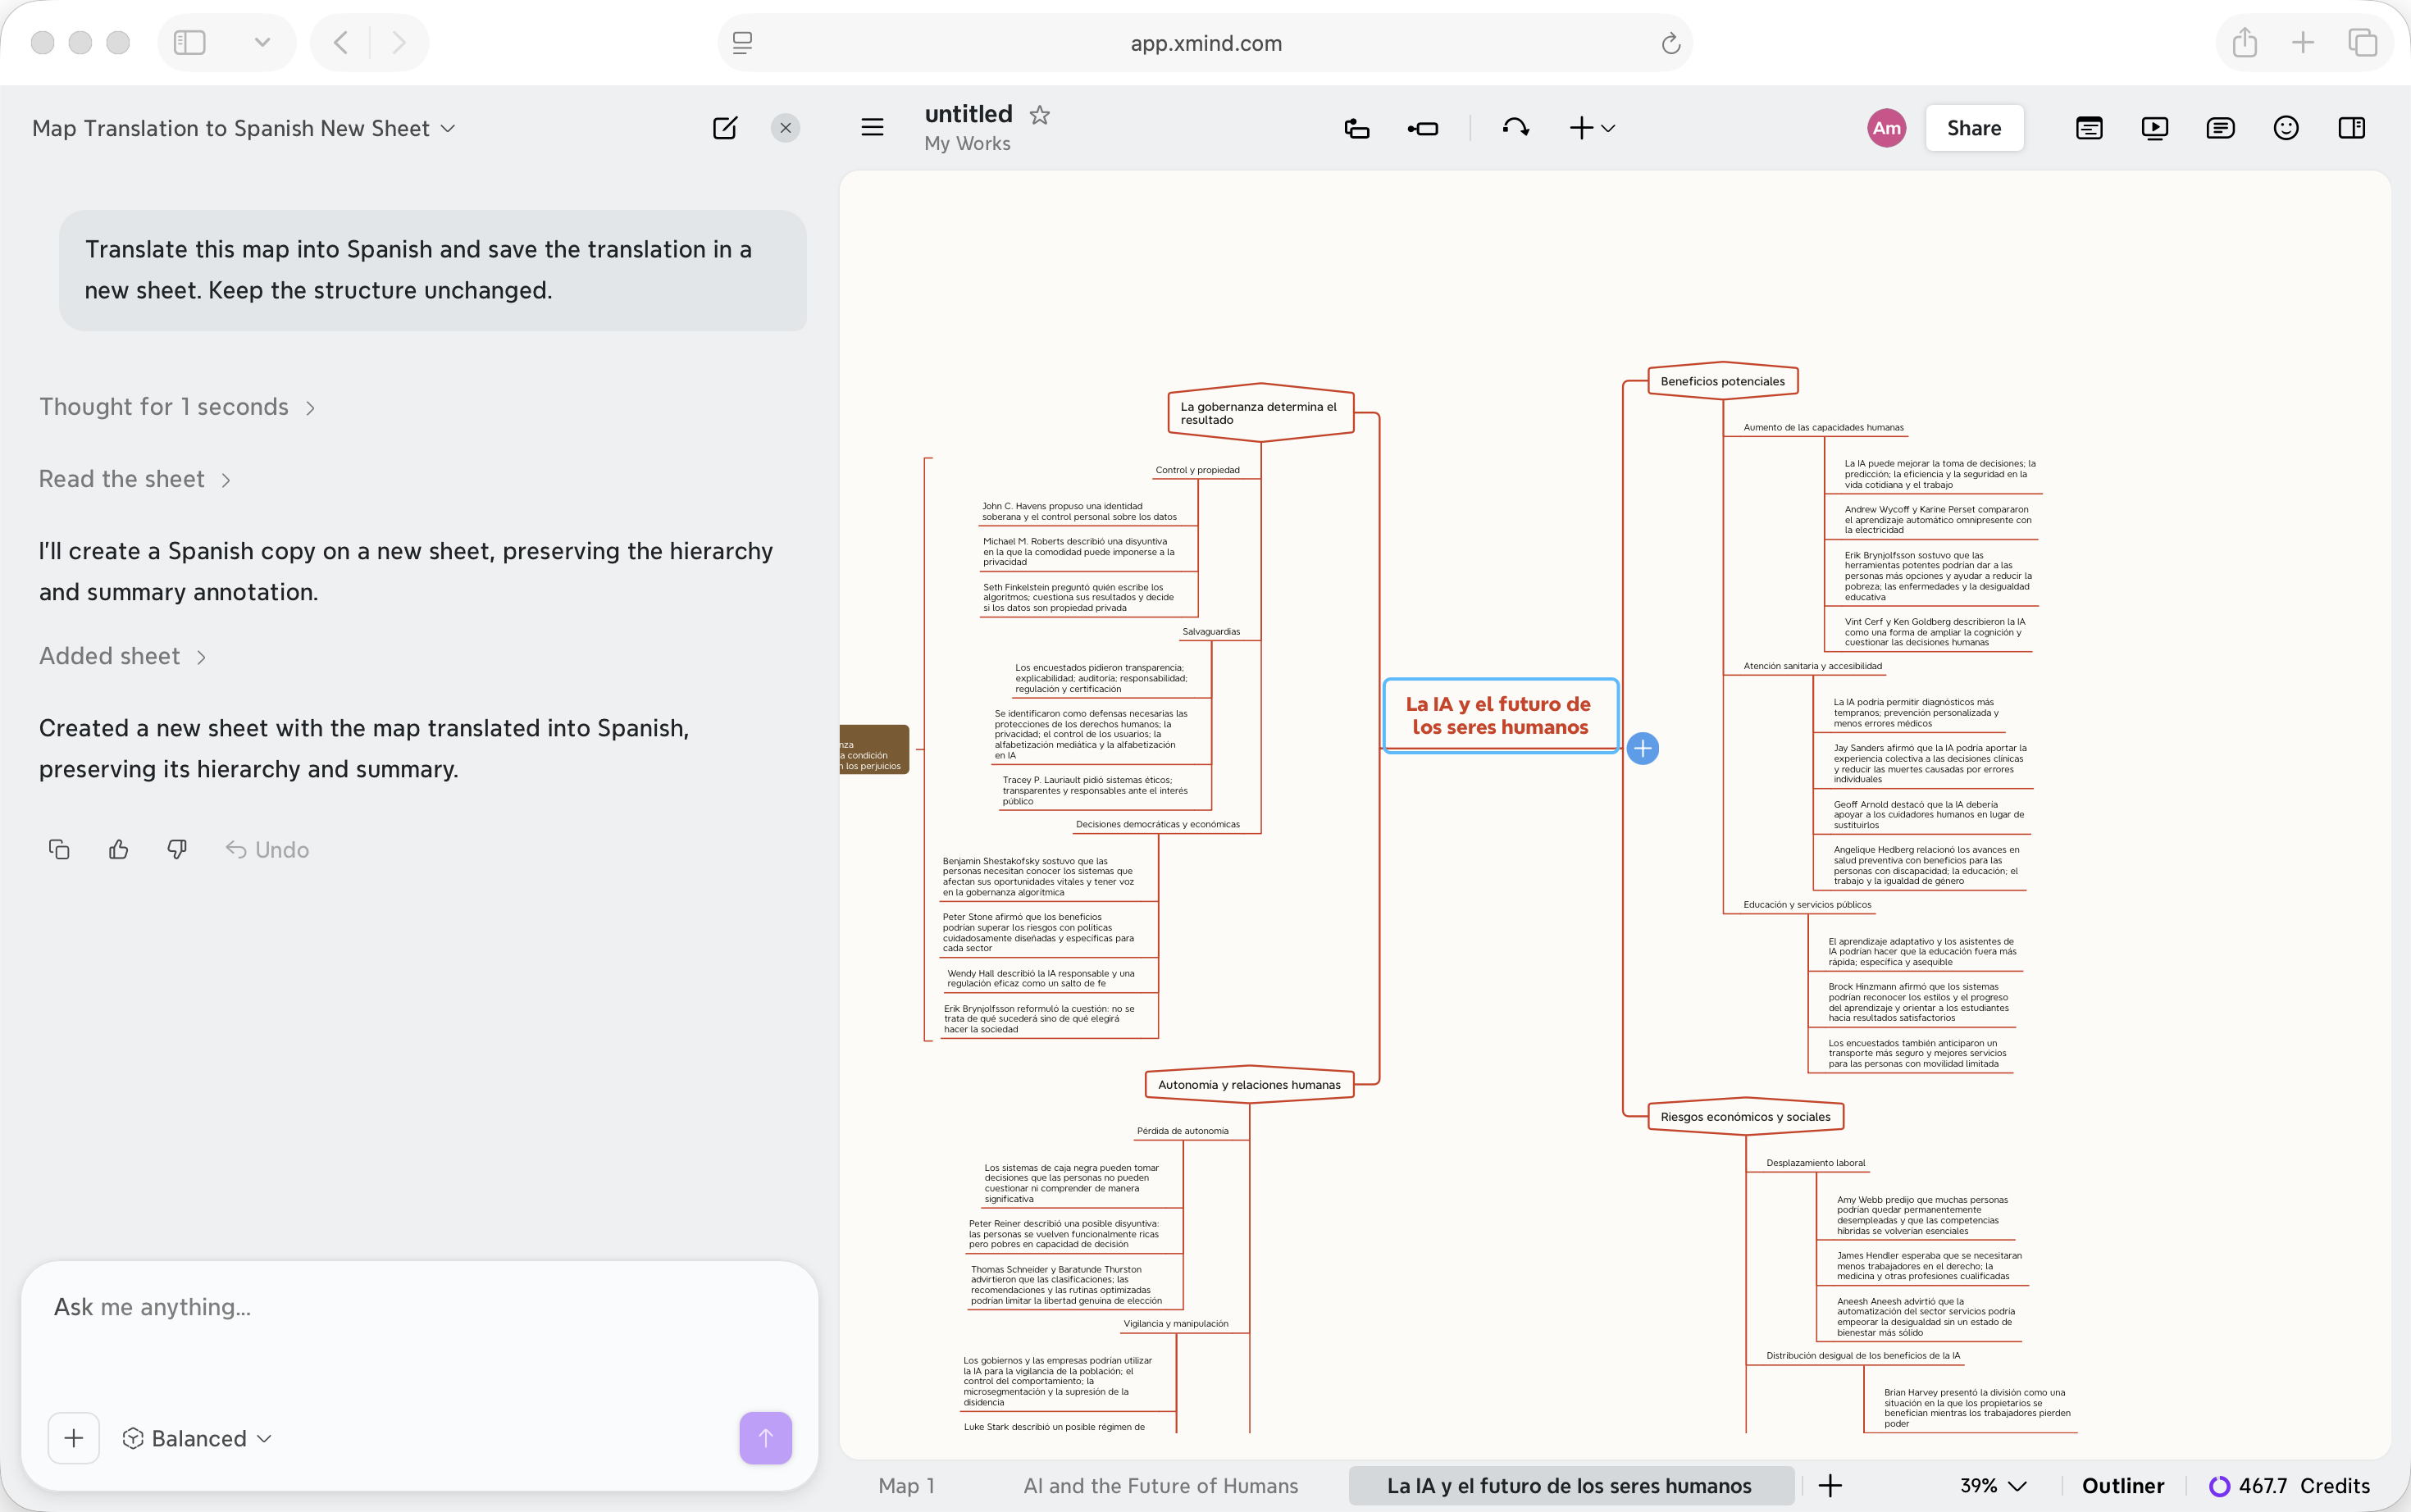This screenshot has height=1512, width=2411.
Task: Switch to AI and the Future of Humans tab
Action: click(1161, 1486)
